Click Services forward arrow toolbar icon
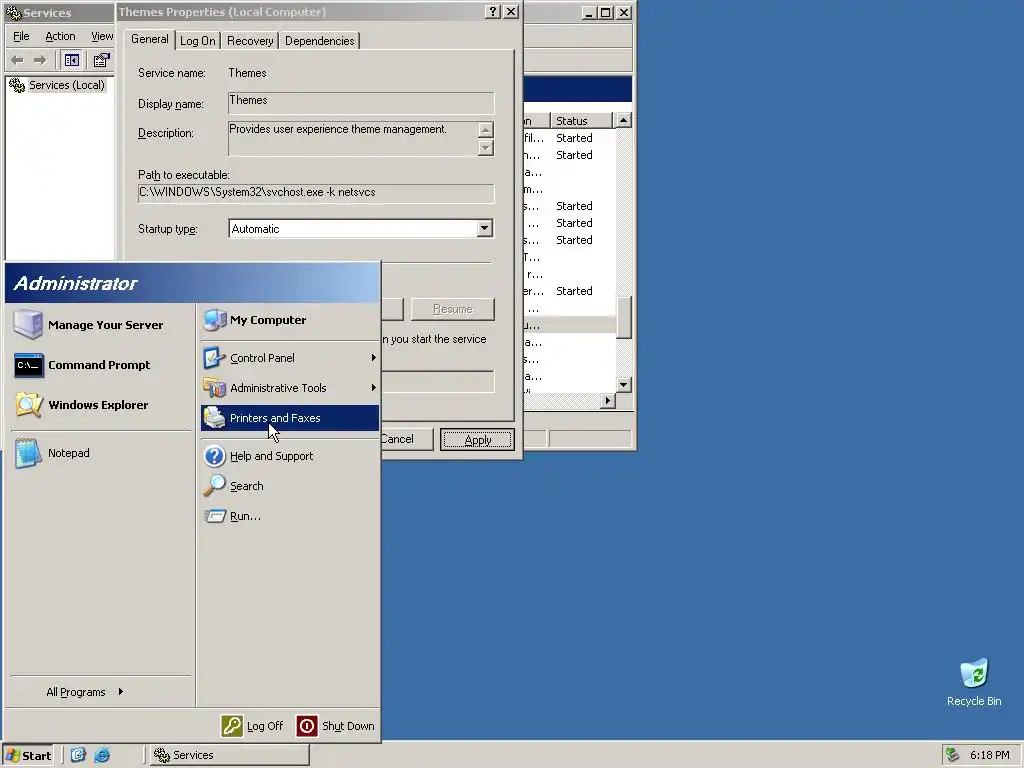Image resolution: width=1024 pixels, height=768 pixels. 40,60
